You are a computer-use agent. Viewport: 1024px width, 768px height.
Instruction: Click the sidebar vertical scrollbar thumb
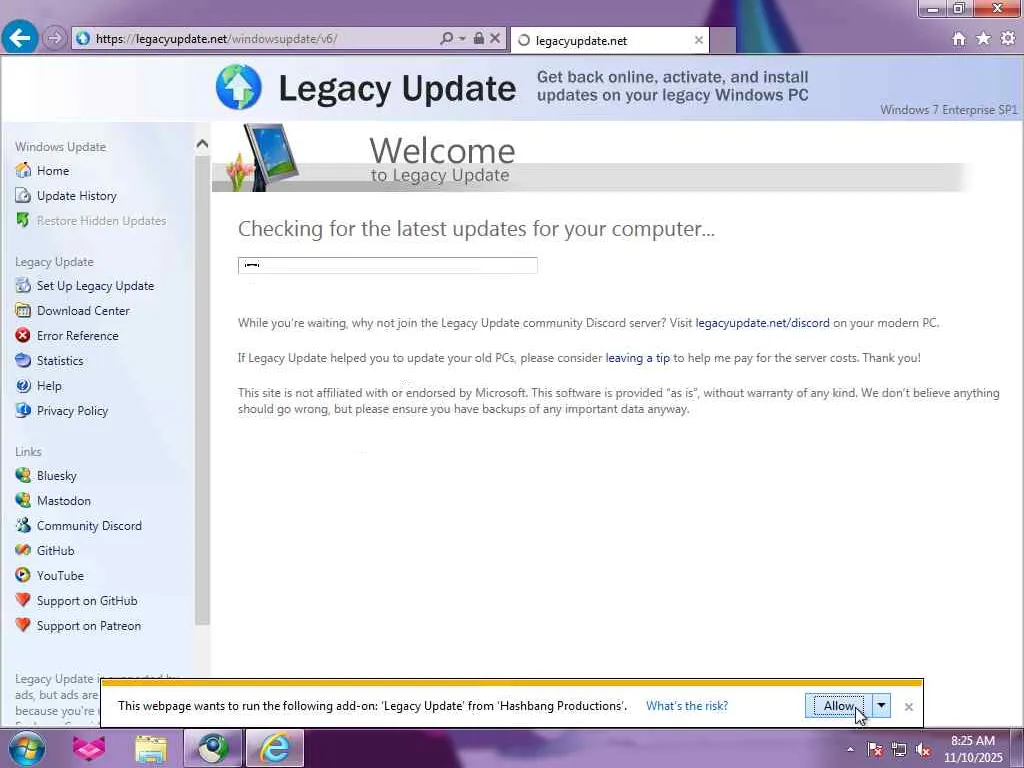pyautogui.click(x=202, y=389)
